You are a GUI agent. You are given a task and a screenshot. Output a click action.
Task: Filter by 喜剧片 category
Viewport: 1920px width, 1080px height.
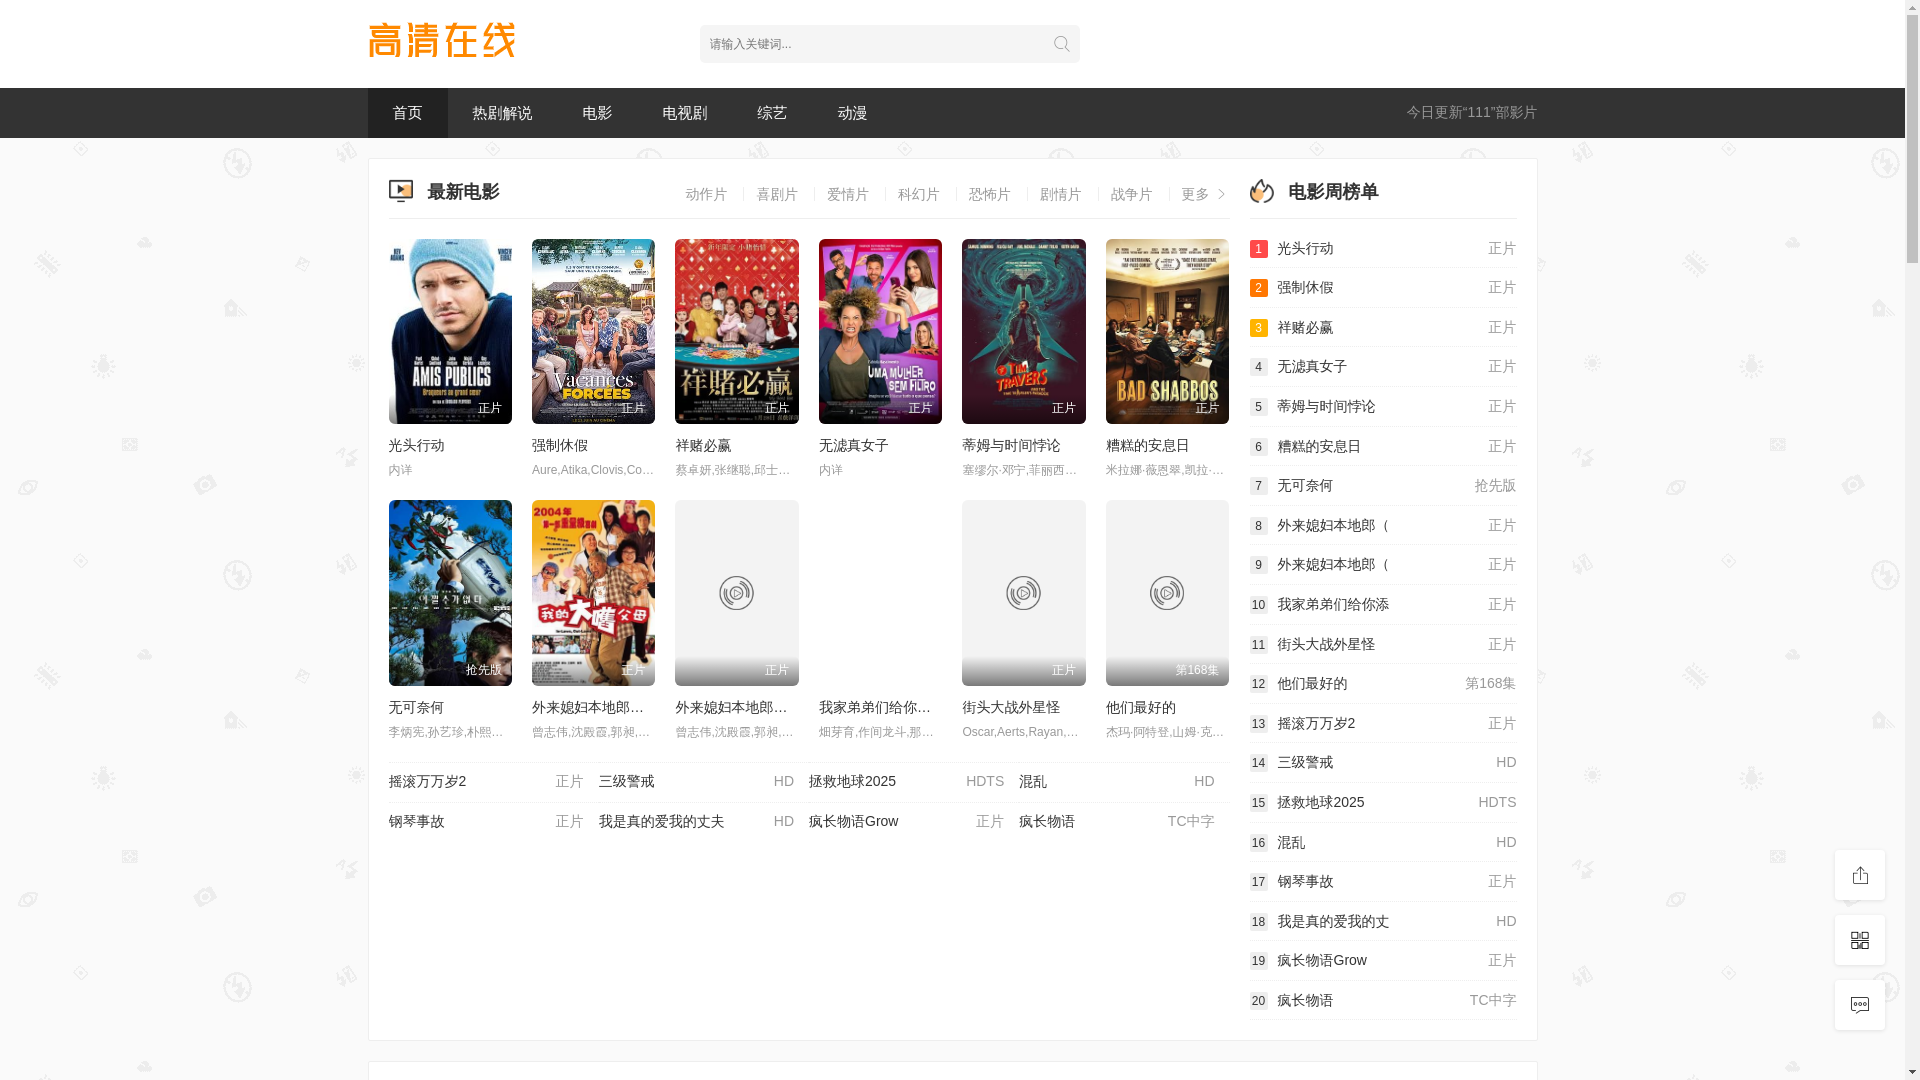pos(777,194)
